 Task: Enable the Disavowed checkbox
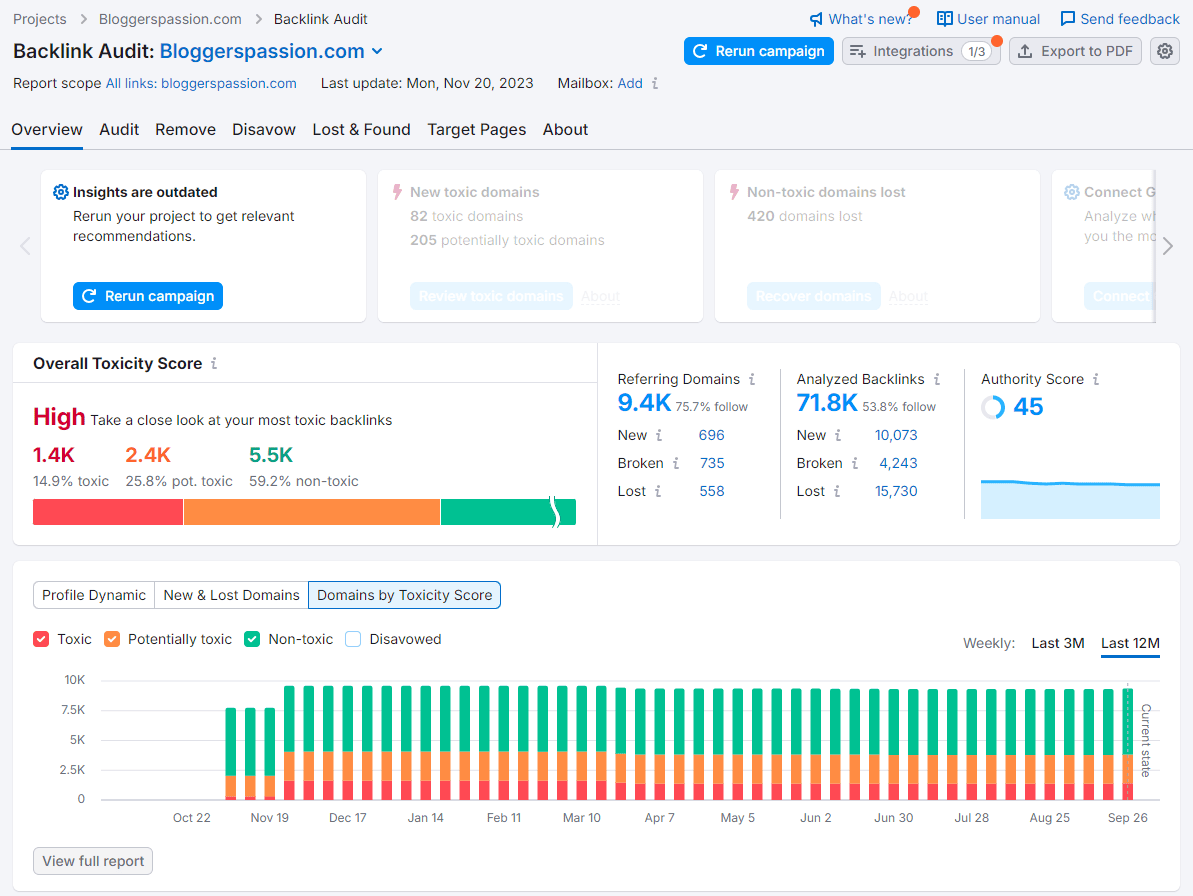tap(352, 638)
